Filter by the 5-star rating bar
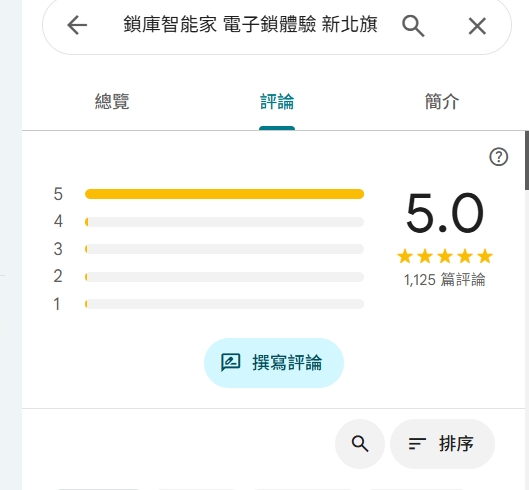Screen dimensions: 529x490 click(208, 194)
